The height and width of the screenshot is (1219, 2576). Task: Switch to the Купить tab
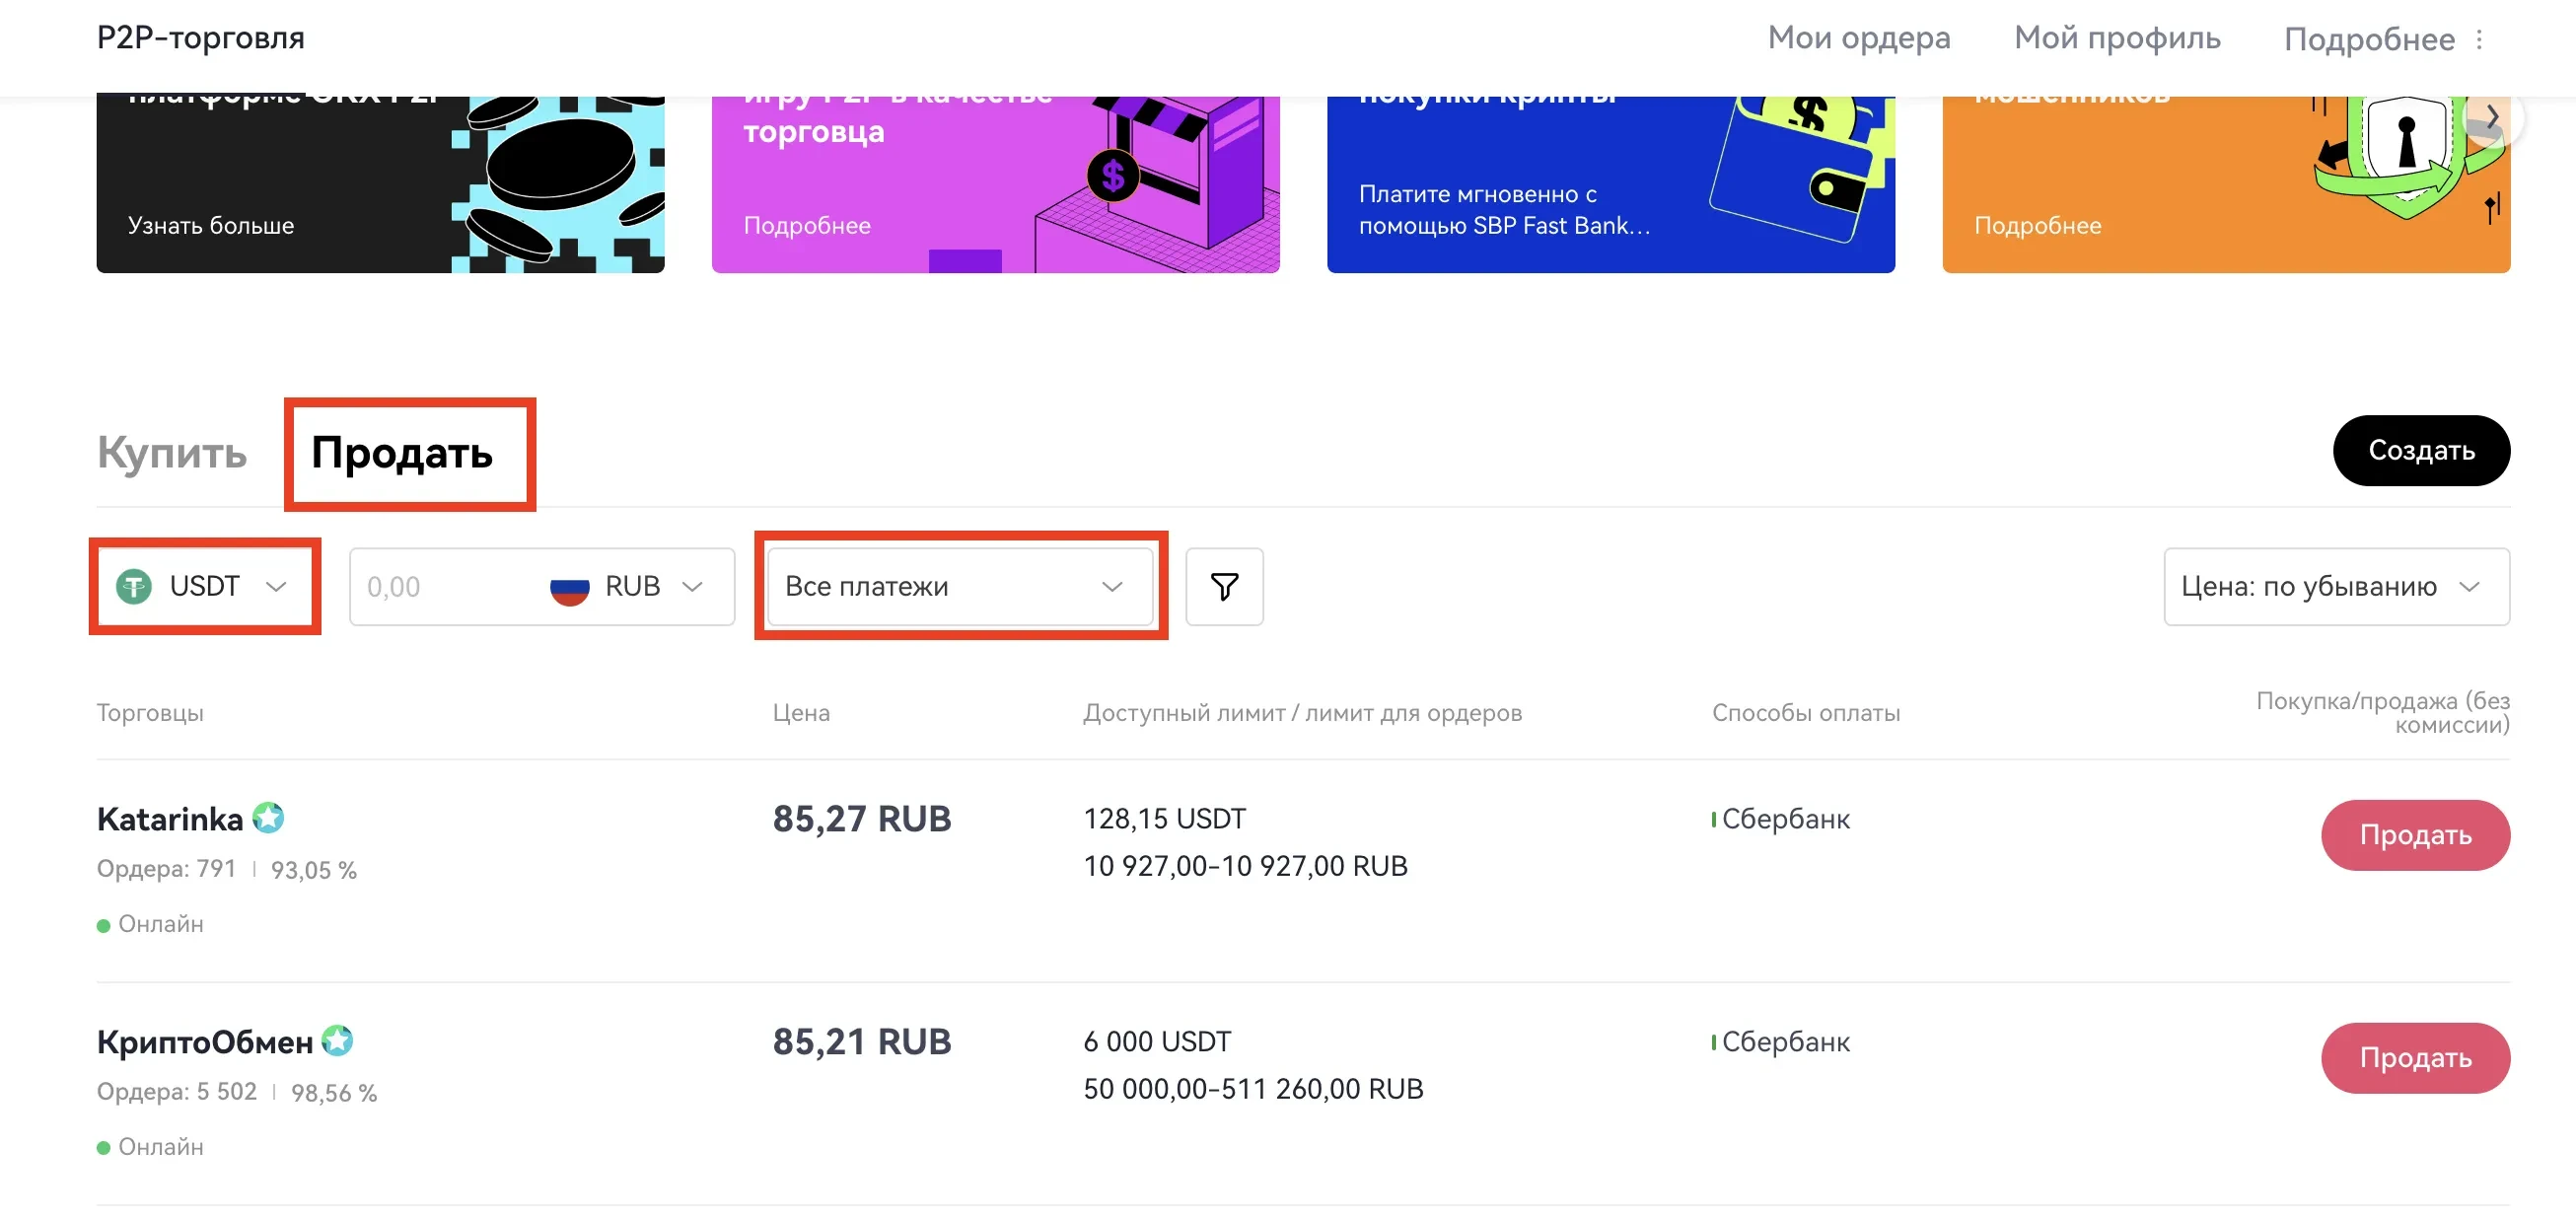click(x=172, y=453)
